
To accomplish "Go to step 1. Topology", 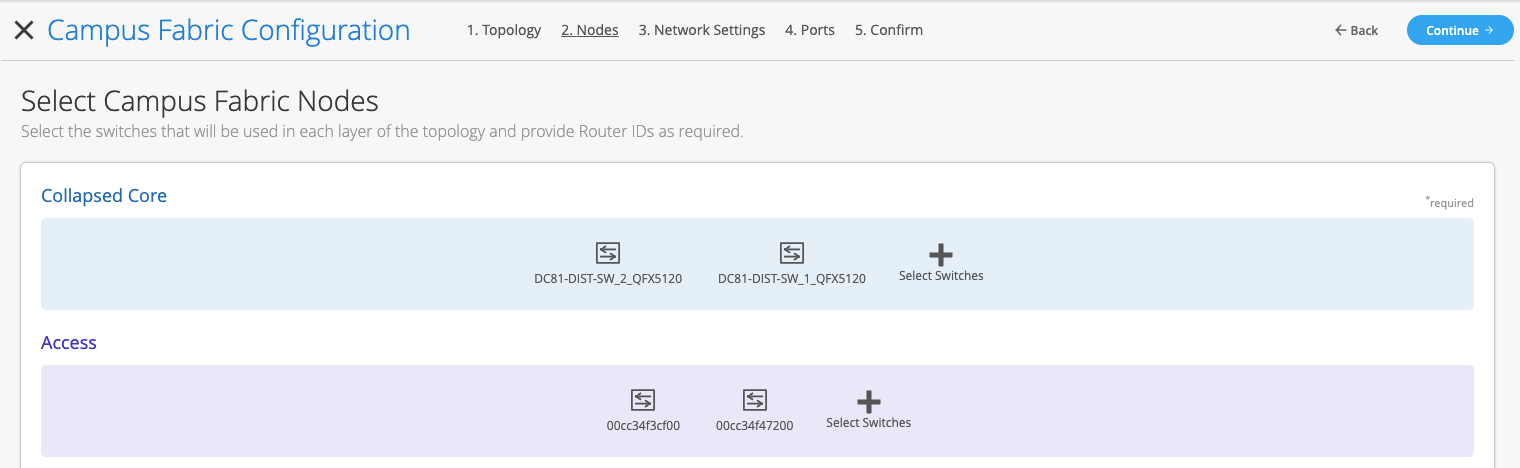I will [x=503, y=30].
